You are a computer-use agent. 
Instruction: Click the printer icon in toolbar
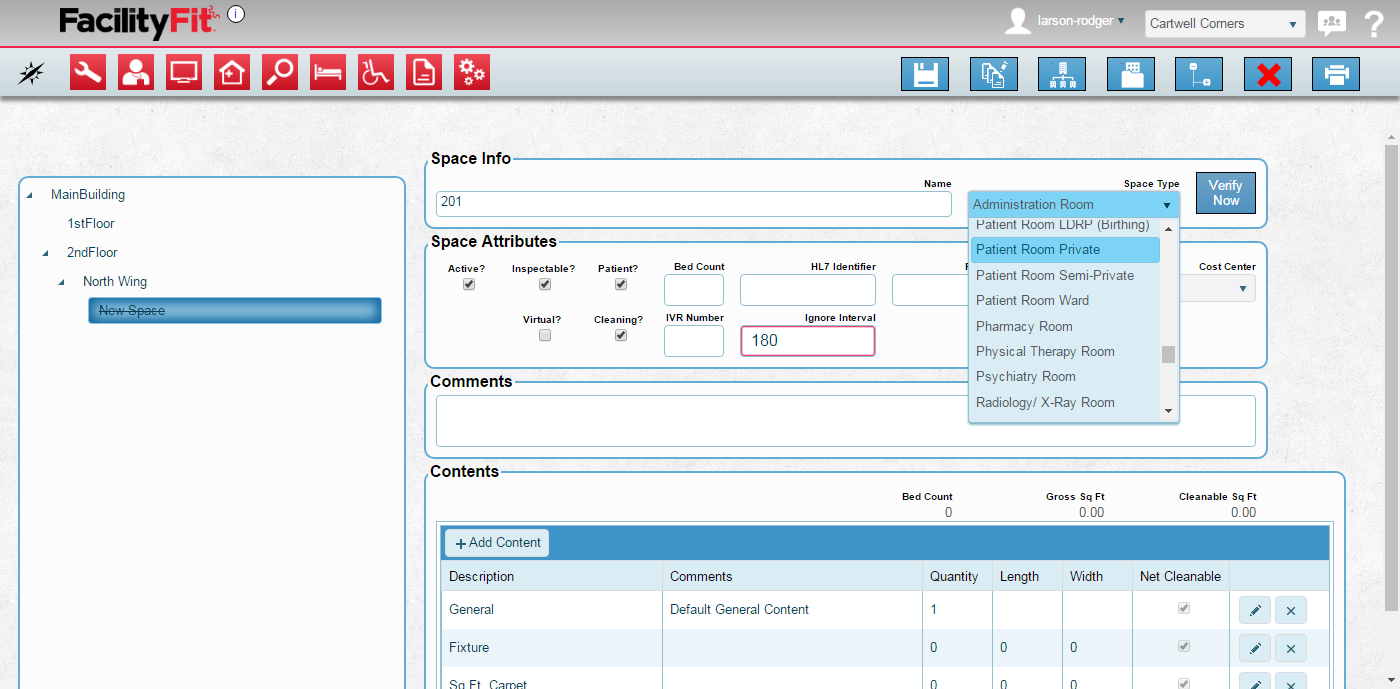[x=1336, y=75]
